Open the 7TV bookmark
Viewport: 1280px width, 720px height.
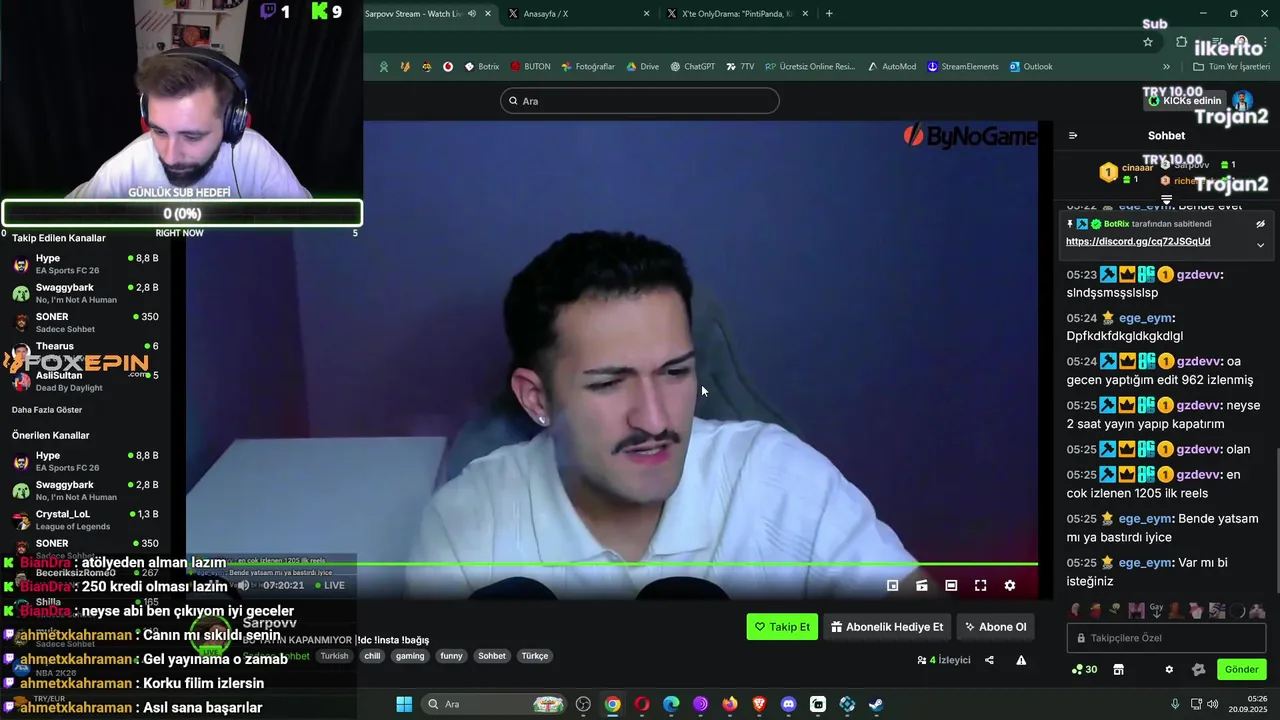point(739,67)
